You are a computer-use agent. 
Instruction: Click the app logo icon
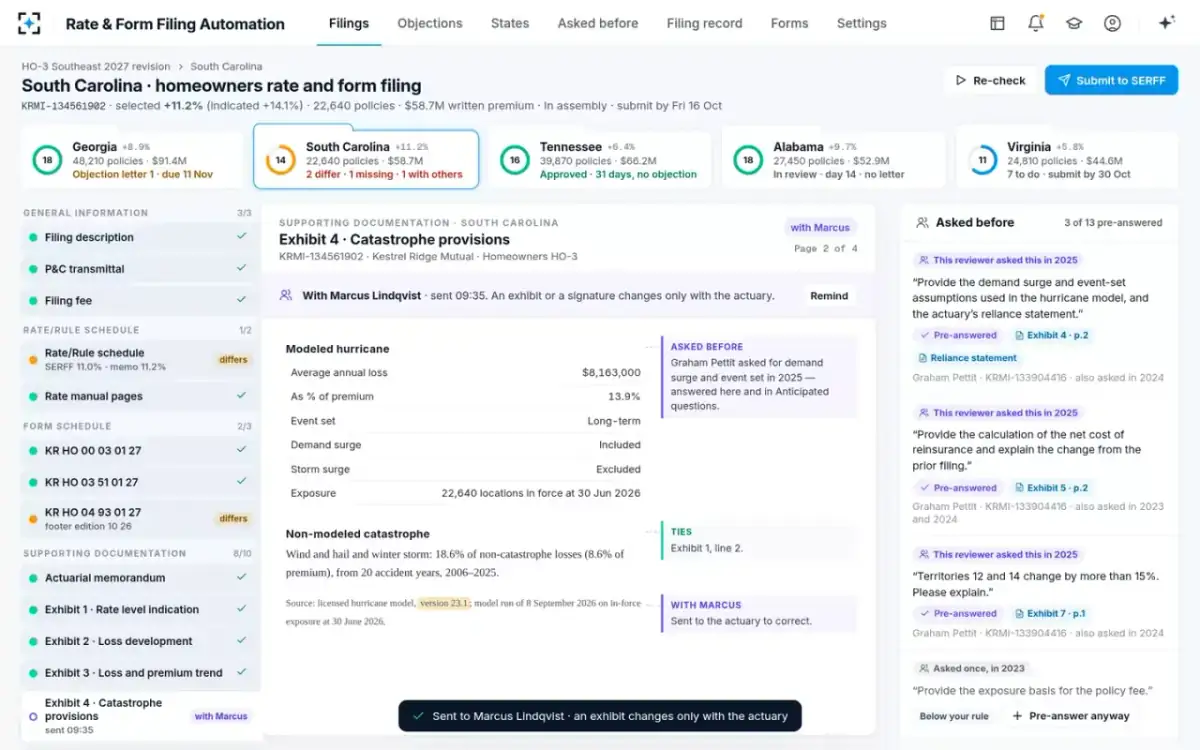pyautogui.click(x=30, y=23)
